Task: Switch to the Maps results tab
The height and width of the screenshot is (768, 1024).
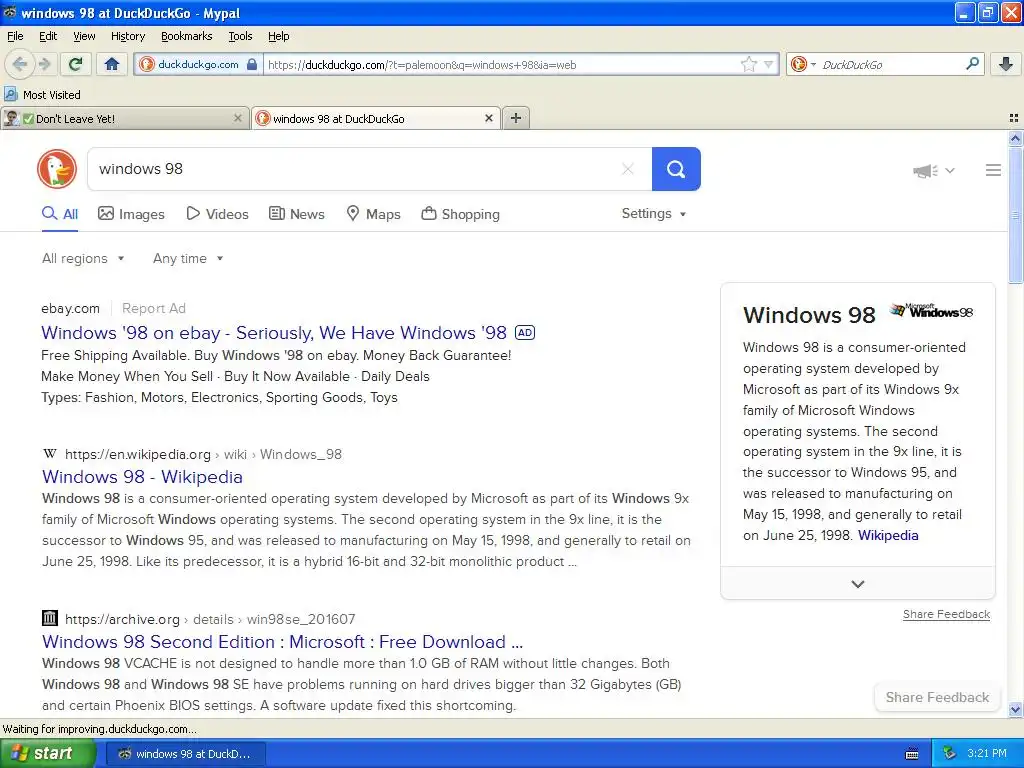Action: point(373,214)
